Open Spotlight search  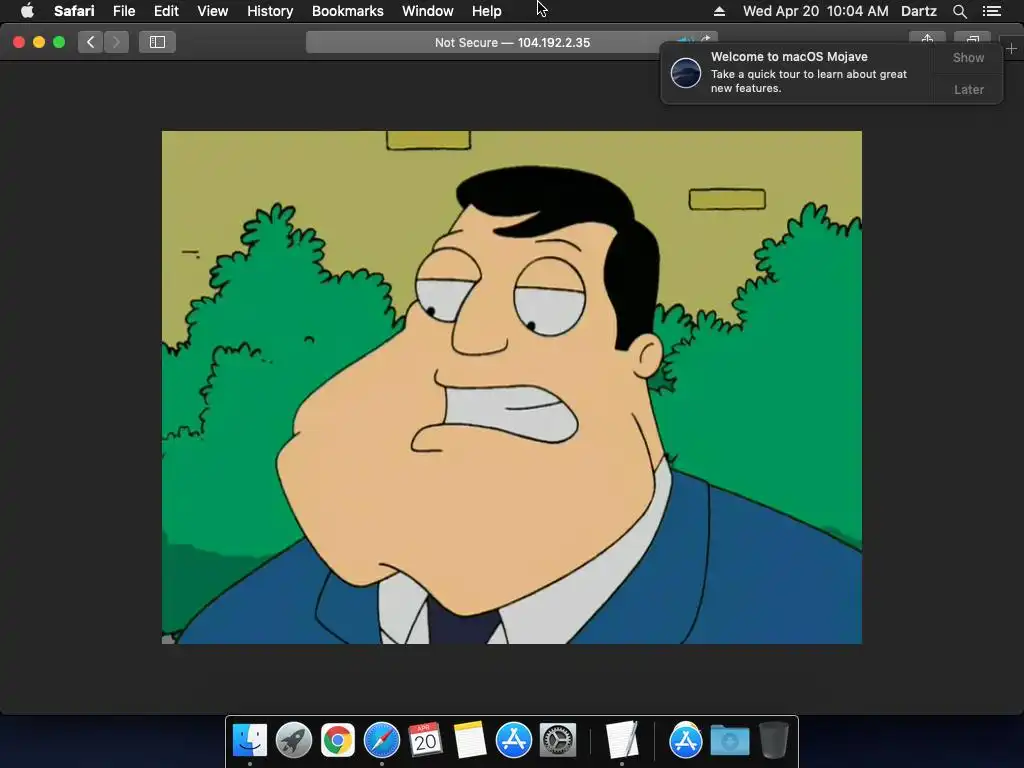959,11
